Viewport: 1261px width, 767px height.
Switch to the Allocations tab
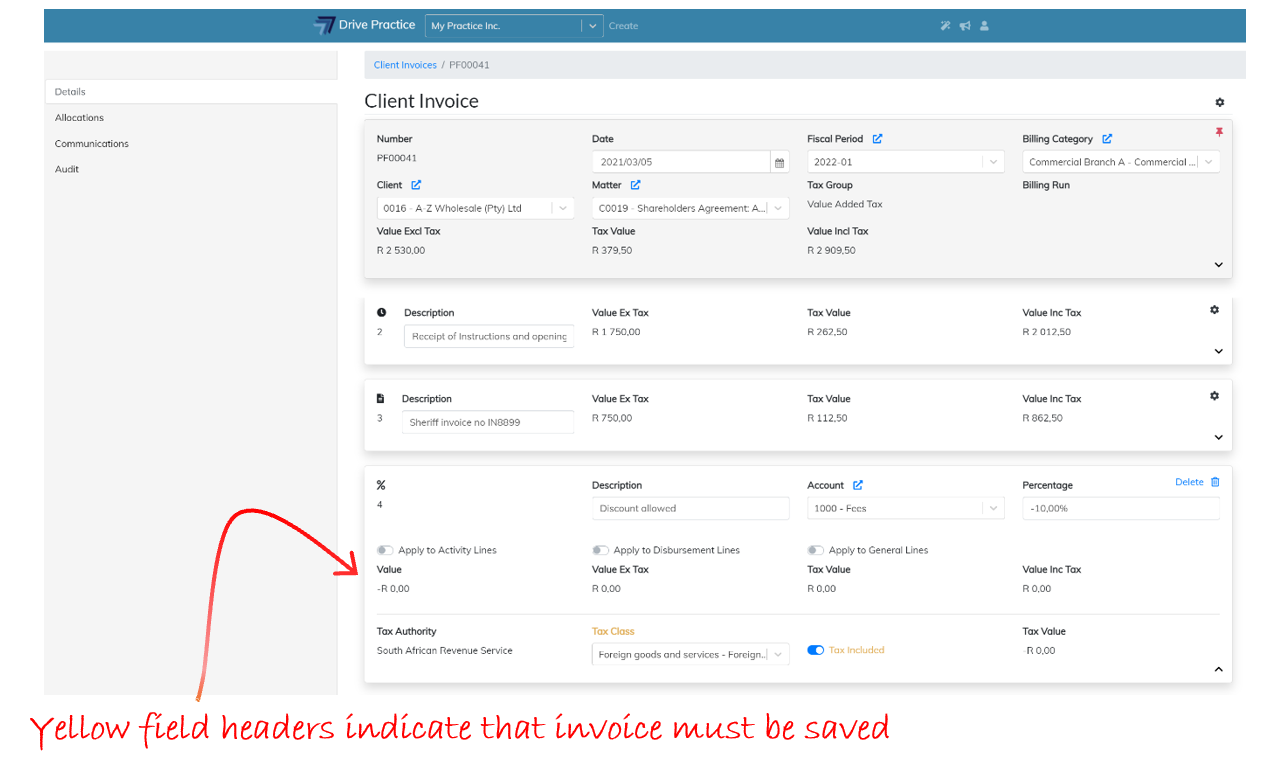coord(79,118)
